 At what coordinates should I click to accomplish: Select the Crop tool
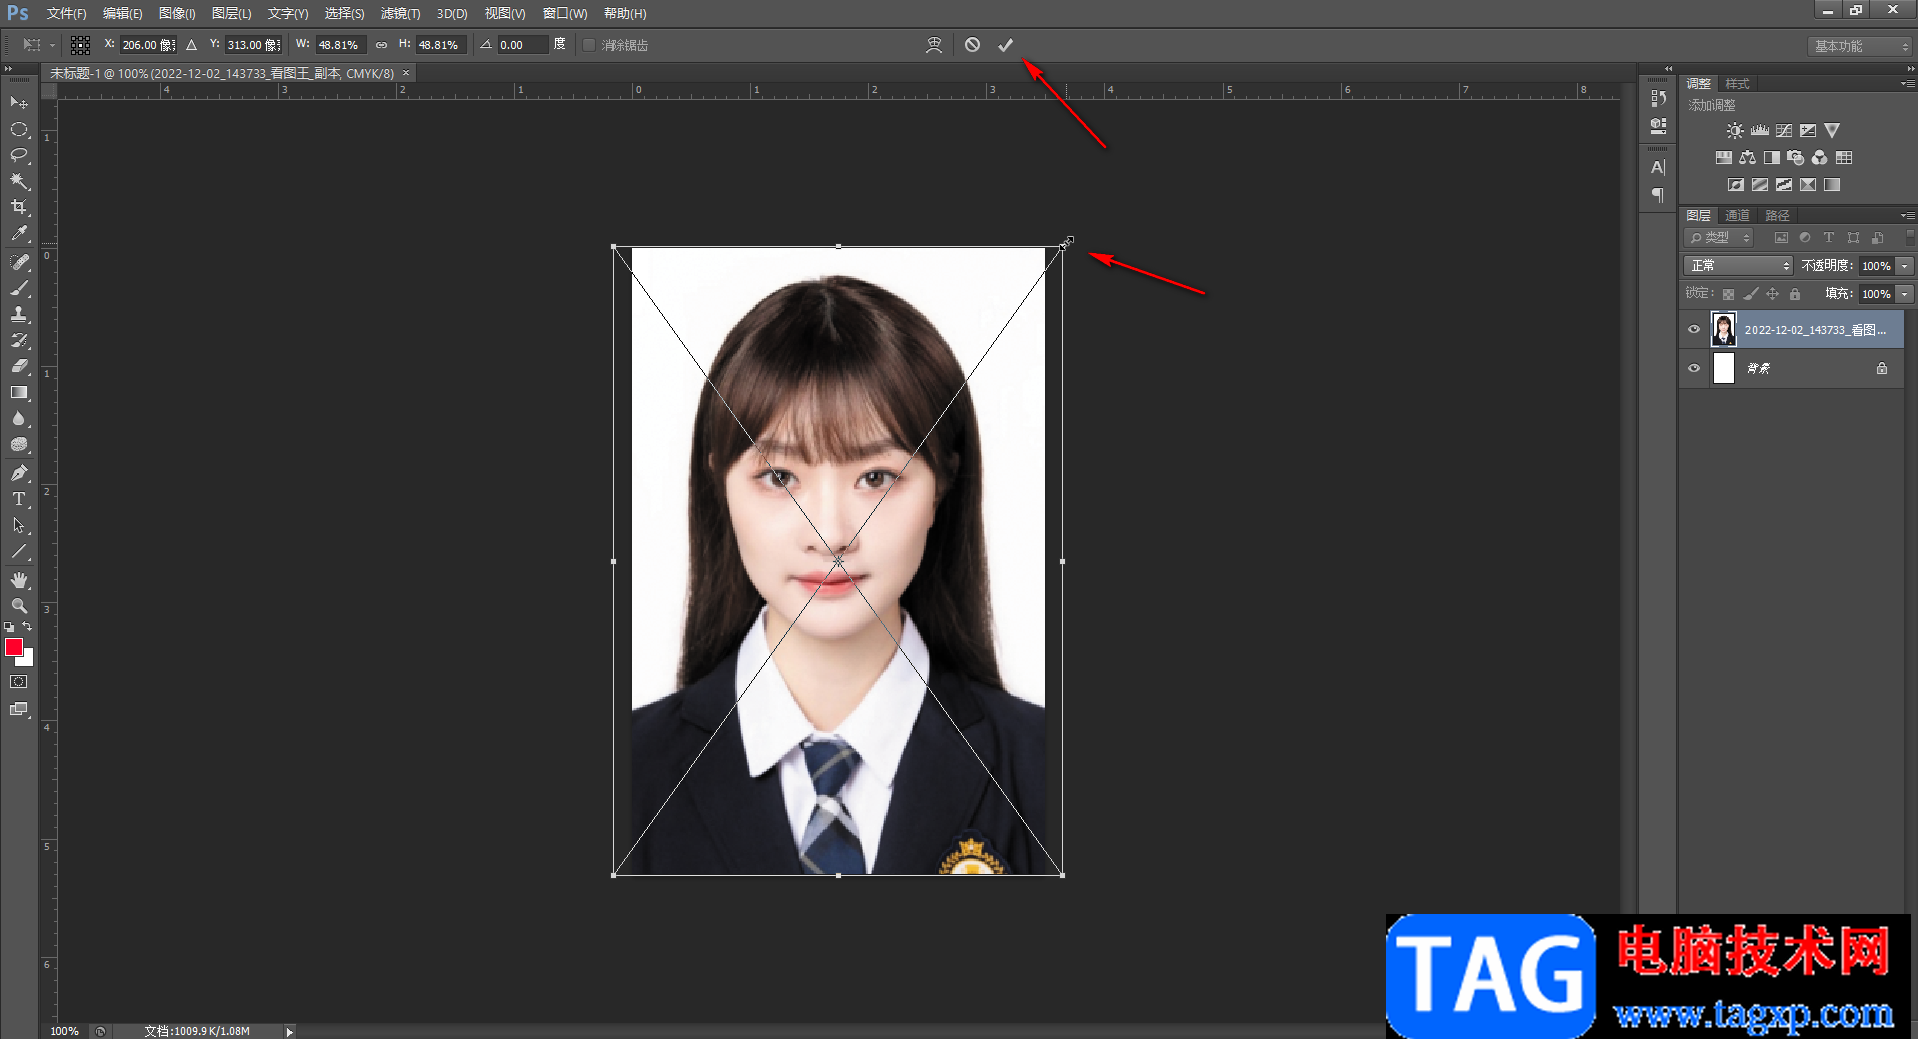(19, 208)
